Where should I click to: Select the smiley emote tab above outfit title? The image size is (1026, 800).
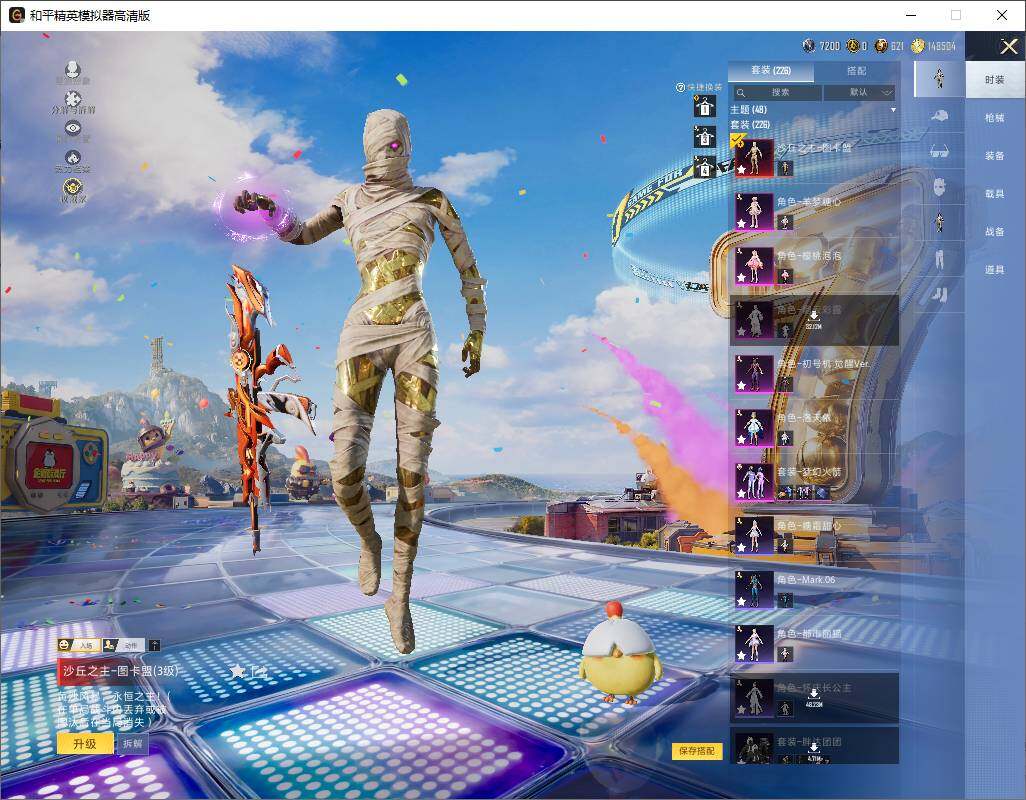click(x=78, y=646)
